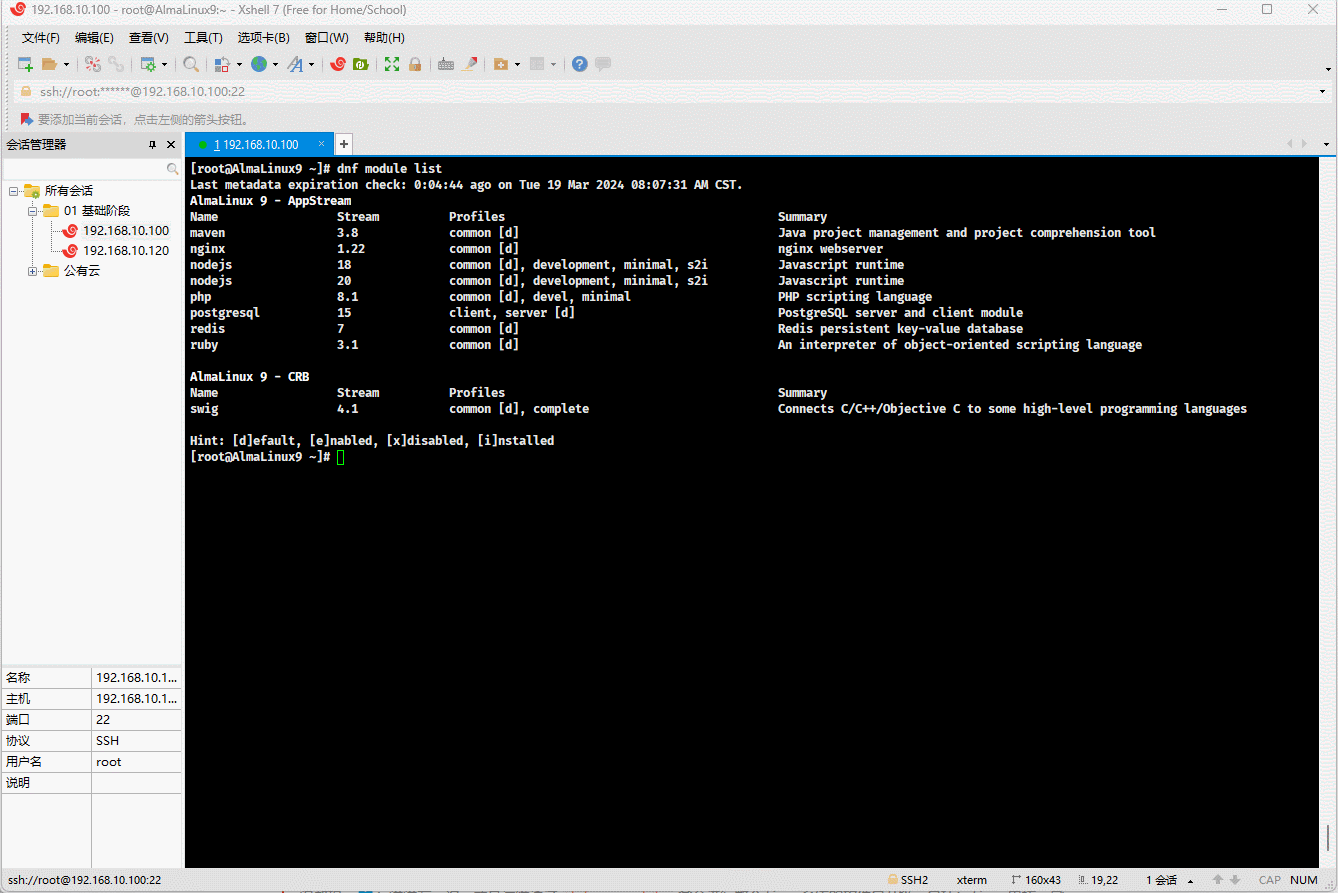The image size is (1338, 893).
Task: Open the Open-folder dropdown arrow in toolbar
Action: (67, 65)
